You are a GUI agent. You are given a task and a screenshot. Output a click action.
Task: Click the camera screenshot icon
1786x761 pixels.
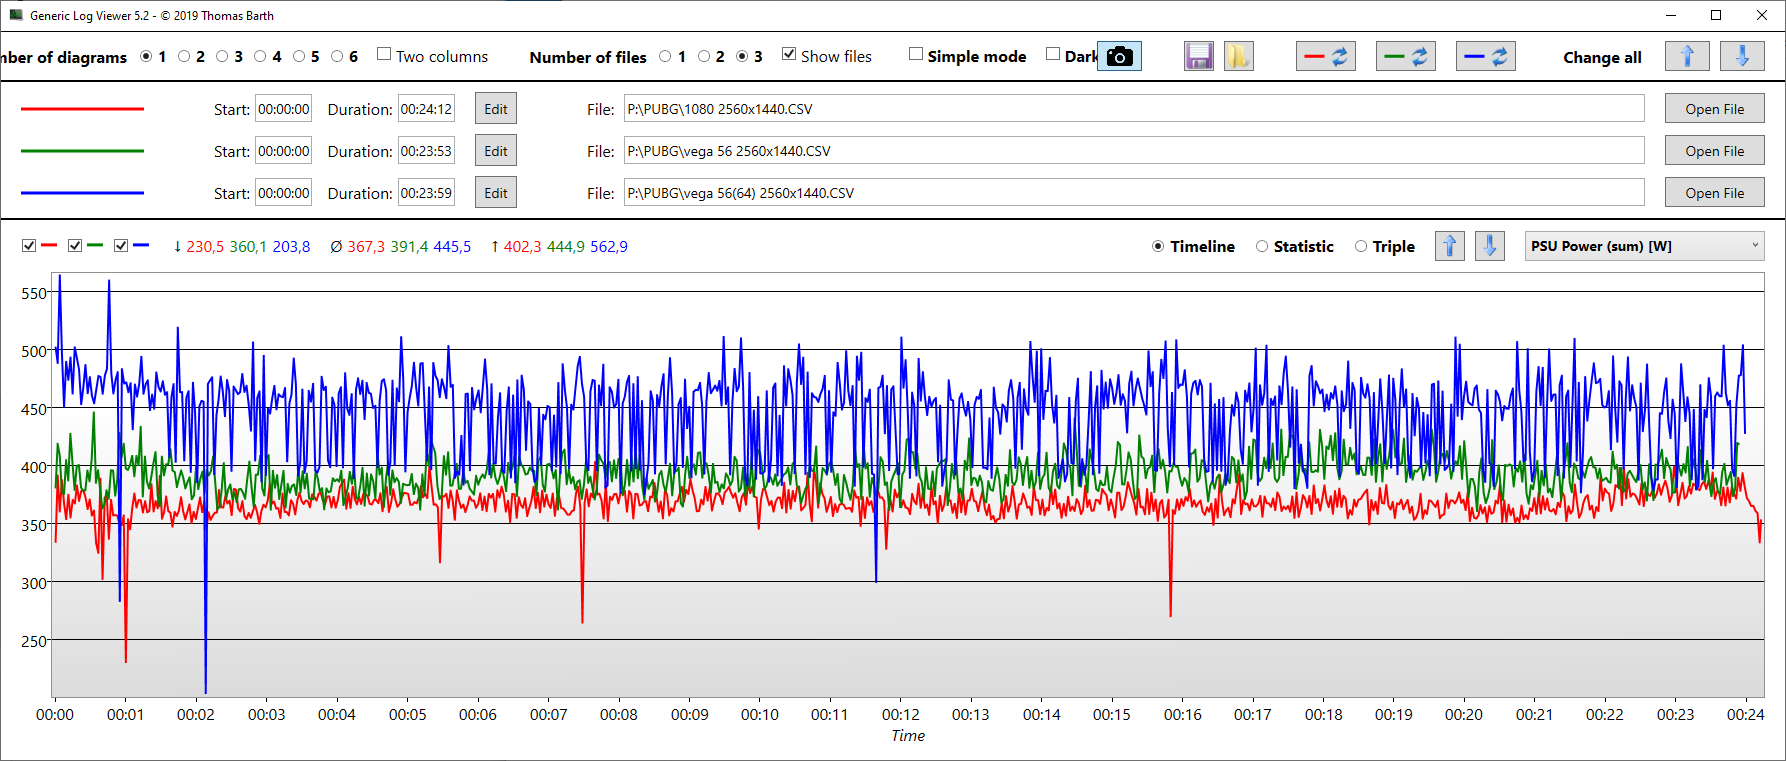[x=1120, y=57]
